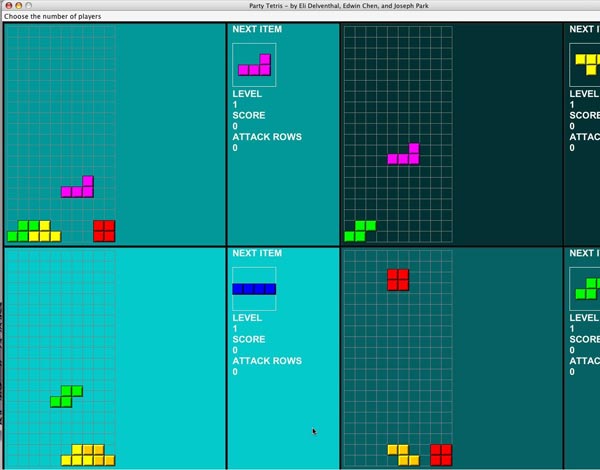Select the falling red square piece on bottom-right board
Viewport: 600px width, 470px height.
[x=398, y=280]
